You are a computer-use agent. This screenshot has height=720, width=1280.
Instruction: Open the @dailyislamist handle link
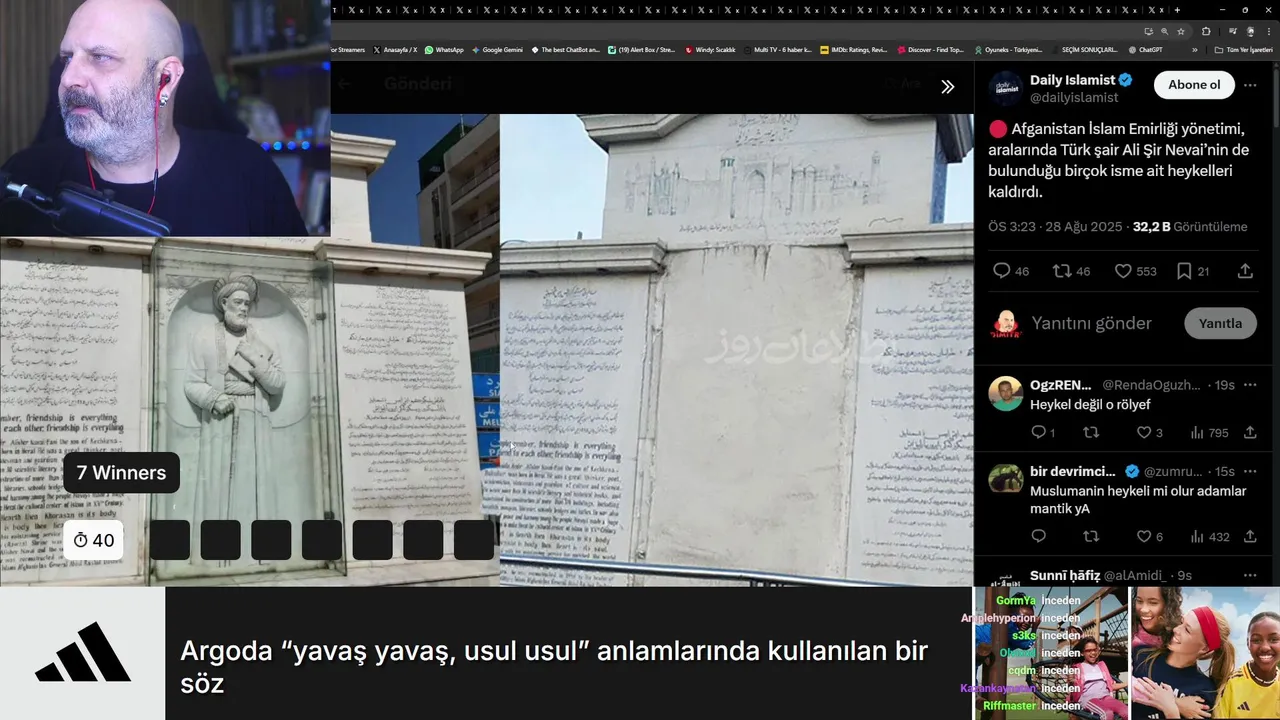point(1074,97)
